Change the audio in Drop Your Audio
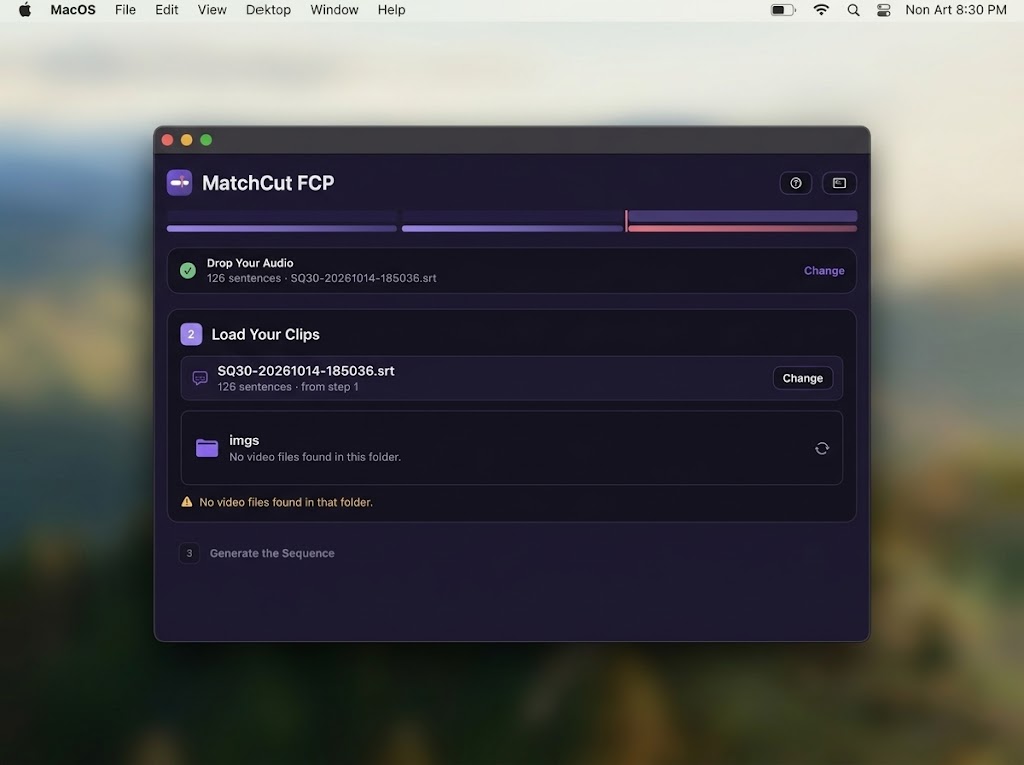Viewport: 1024px width, 765px height. (824, 270)
